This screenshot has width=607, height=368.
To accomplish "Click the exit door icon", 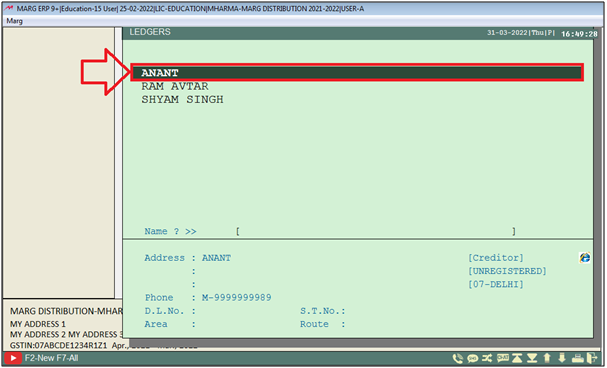I will click(592, 358).
